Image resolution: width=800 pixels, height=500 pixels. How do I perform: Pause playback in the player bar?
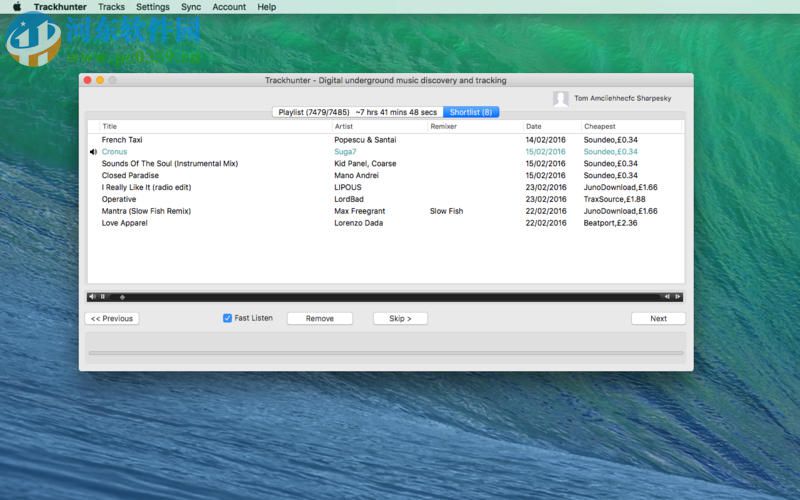click(103, 296)
